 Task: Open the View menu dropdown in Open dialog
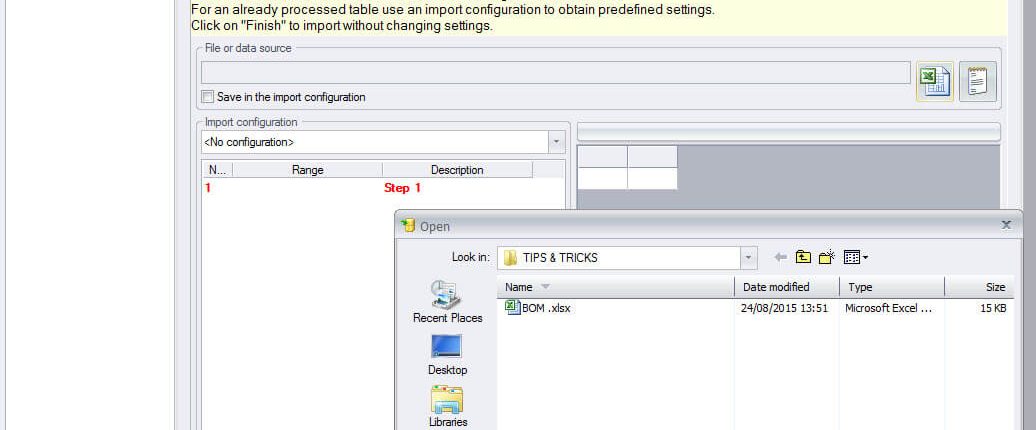[x=856, y=258]
